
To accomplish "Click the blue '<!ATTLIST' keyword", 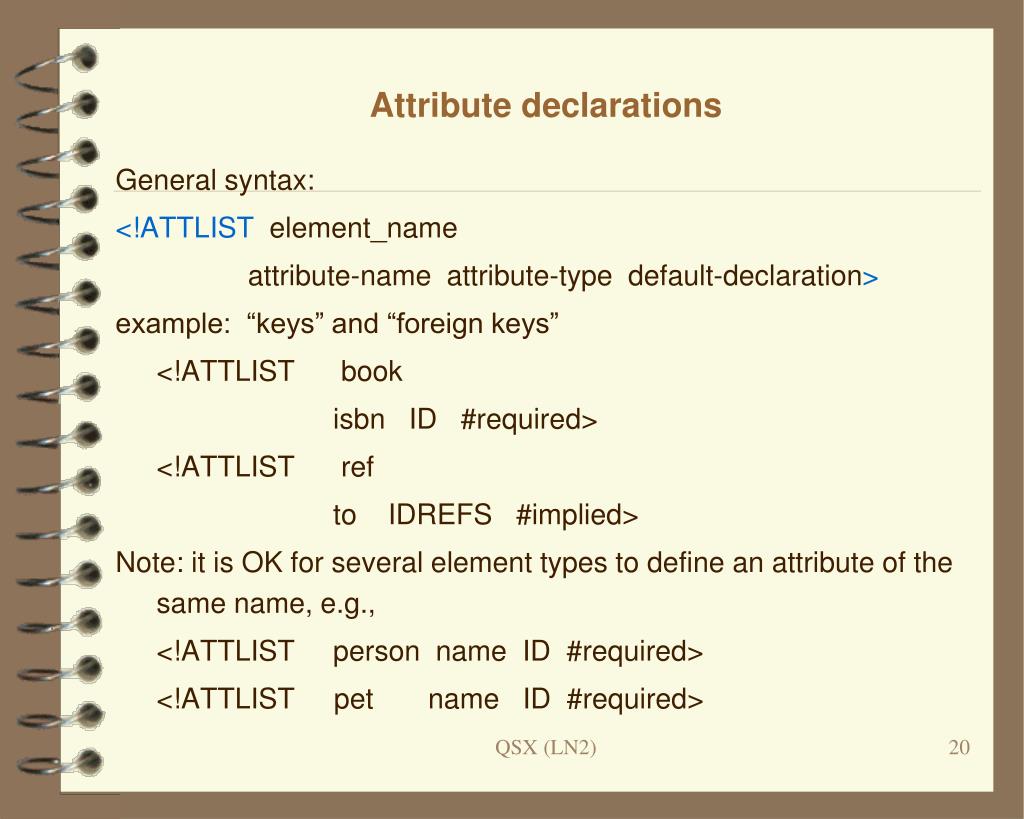I will 184,228.
